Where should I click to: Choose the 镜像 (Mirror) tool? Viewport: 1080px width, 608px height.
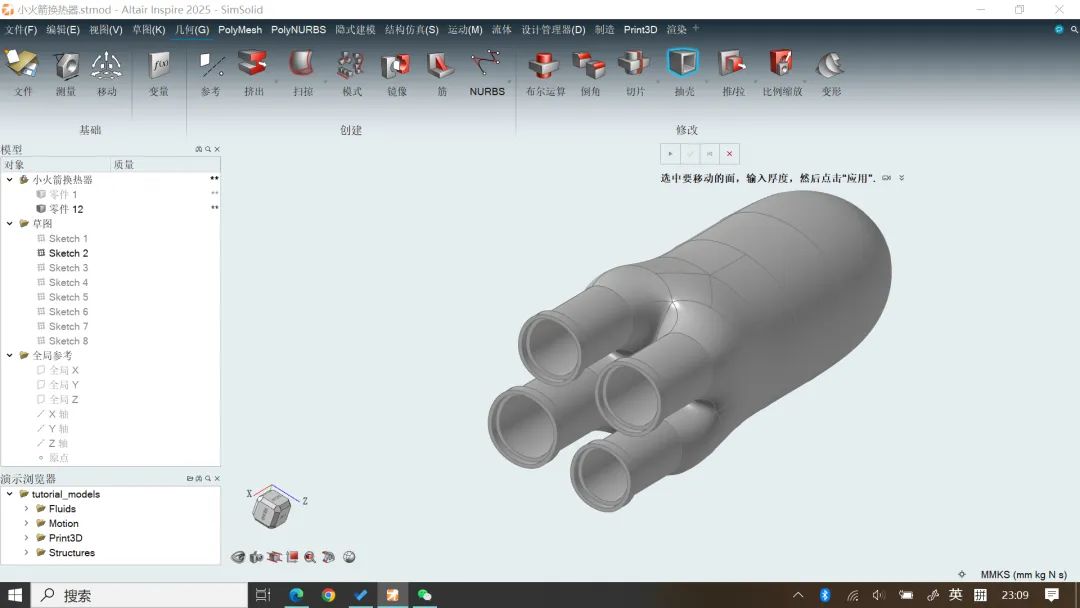tap(396, 66)
